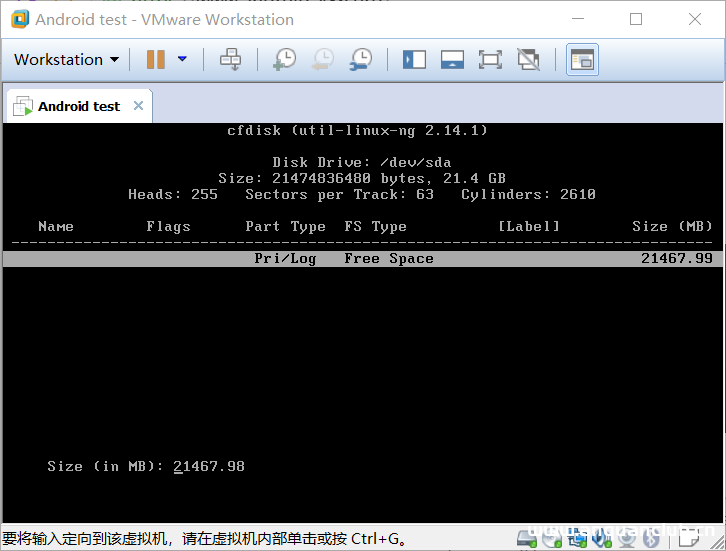726x551 pixels.
Task: Click the Disk Drive /dev/sda text
Action: coord(362,162)
